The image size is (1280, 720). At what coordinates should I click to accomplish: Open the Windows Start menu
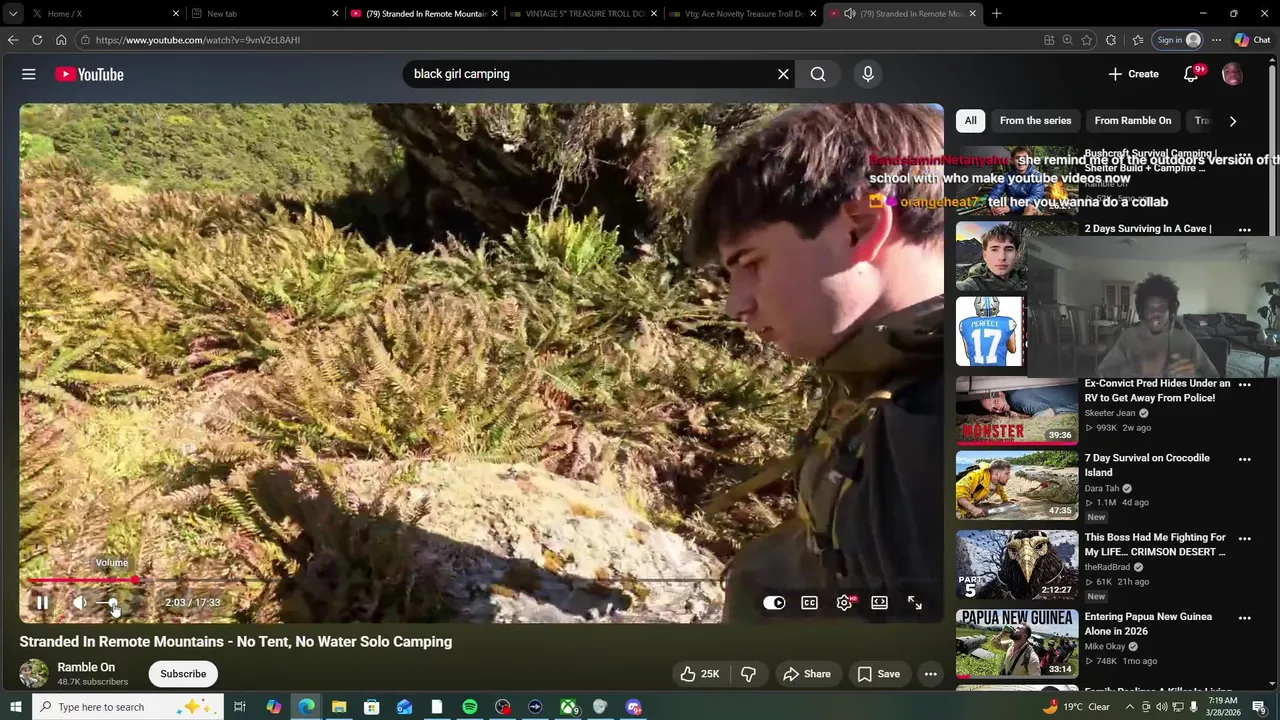[x=15, y=707]
